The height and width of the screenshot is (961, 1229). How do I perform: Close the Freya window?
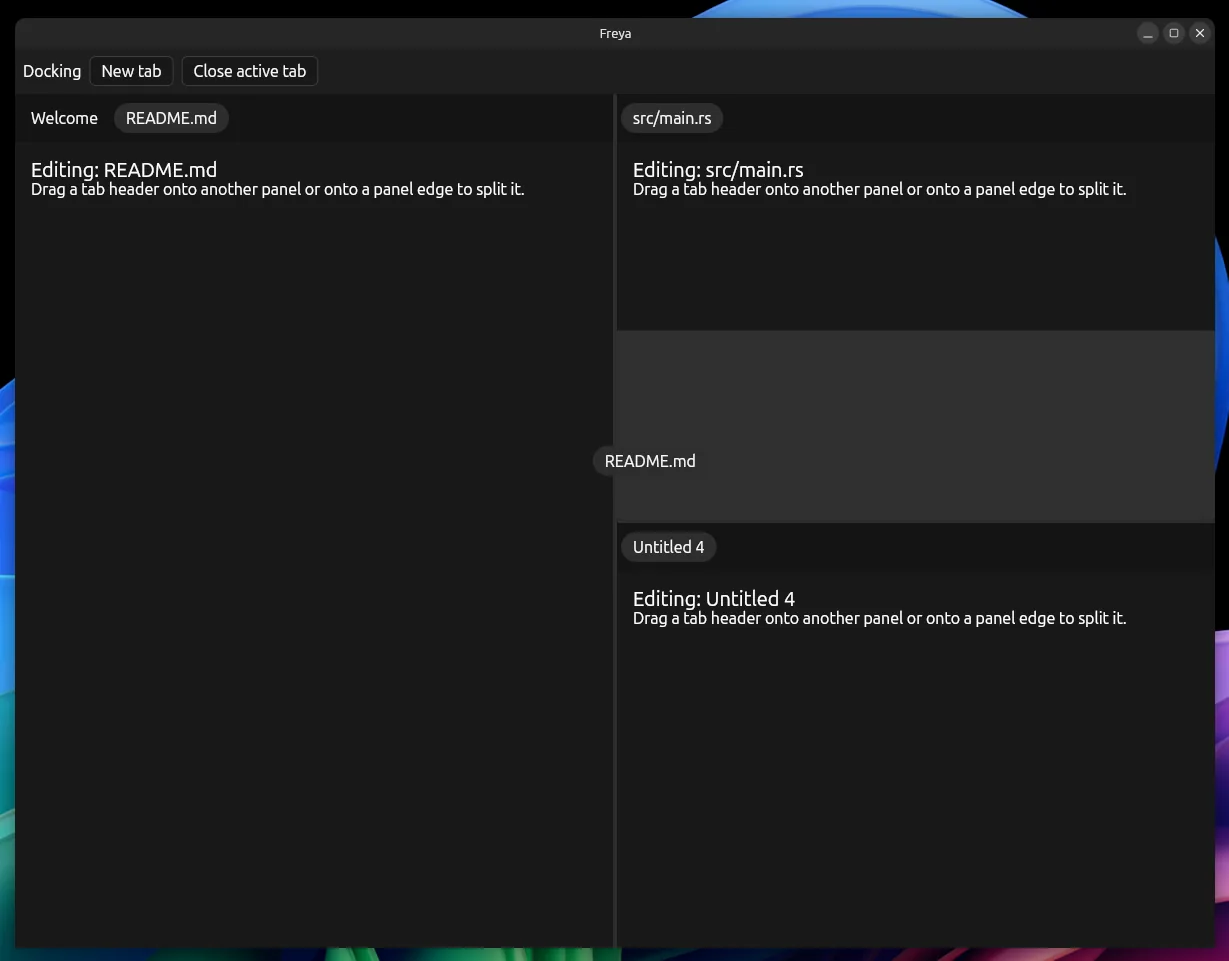tap(1200, 33)
